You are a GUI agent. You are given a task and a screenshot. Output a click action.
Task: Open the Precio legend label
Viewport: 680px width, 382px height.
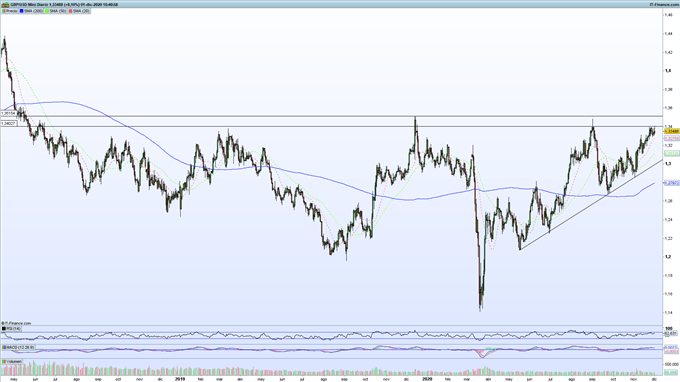tap(12, 11)
